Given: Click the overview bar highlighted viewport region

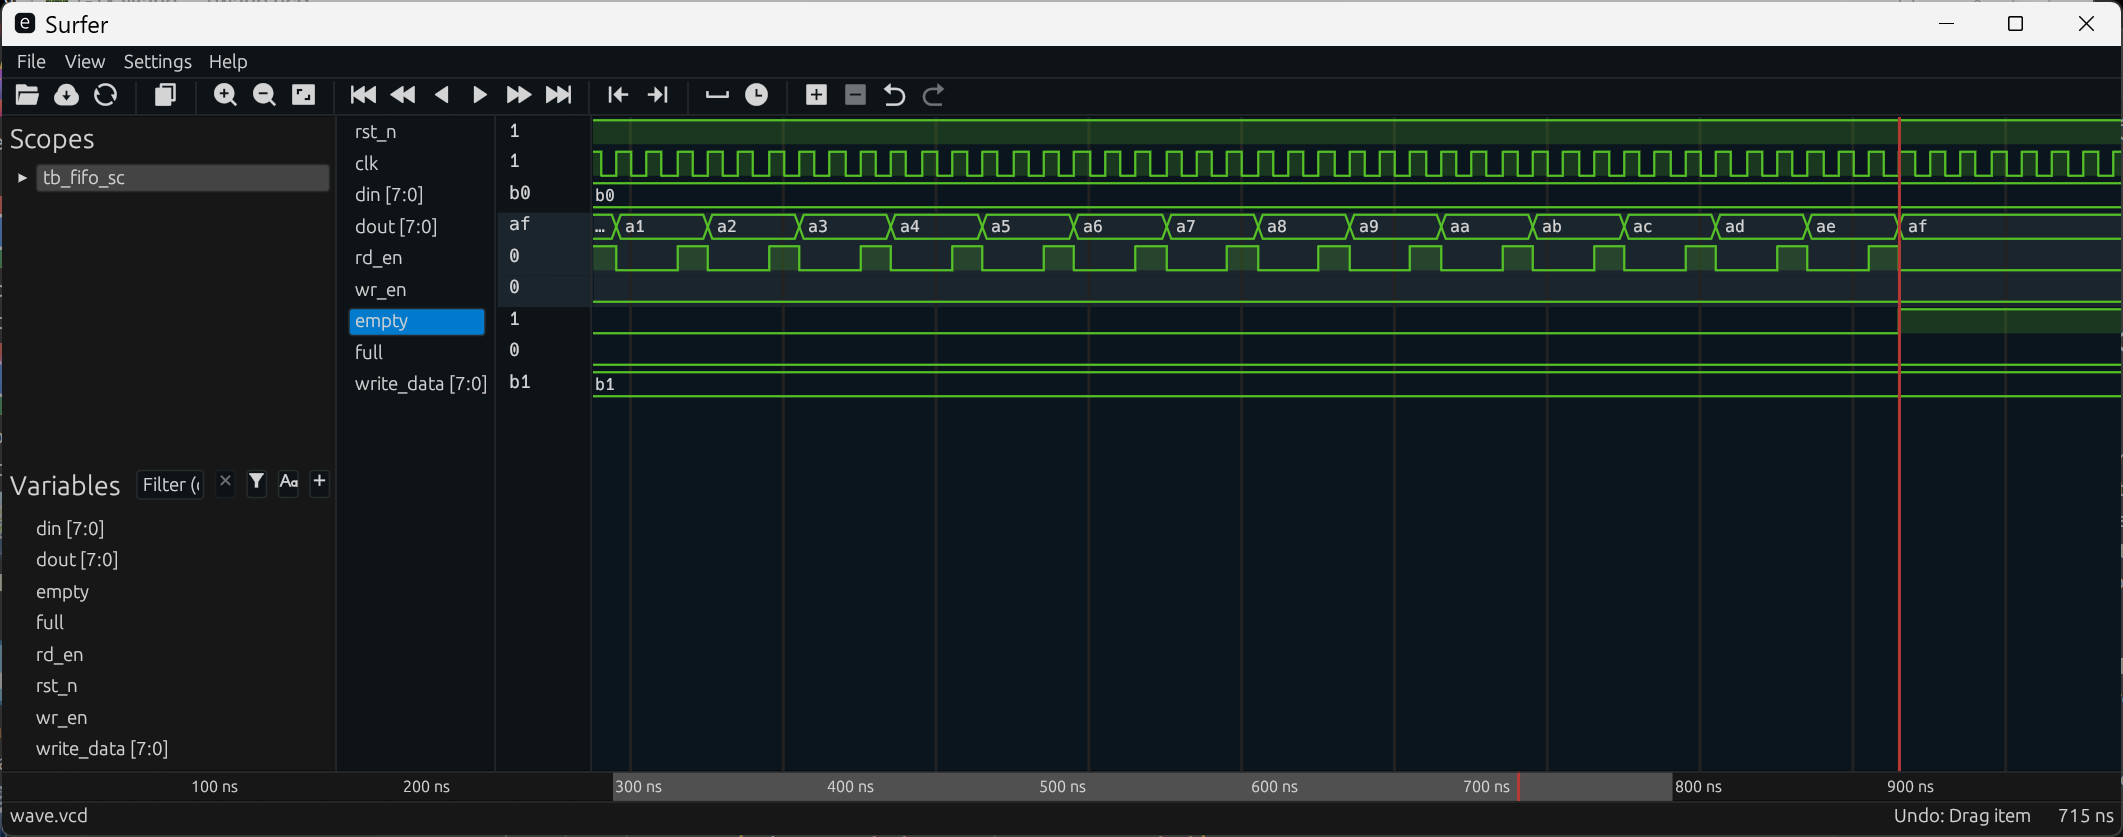Looking at the screenshot, I should [x=1142, y=787].
